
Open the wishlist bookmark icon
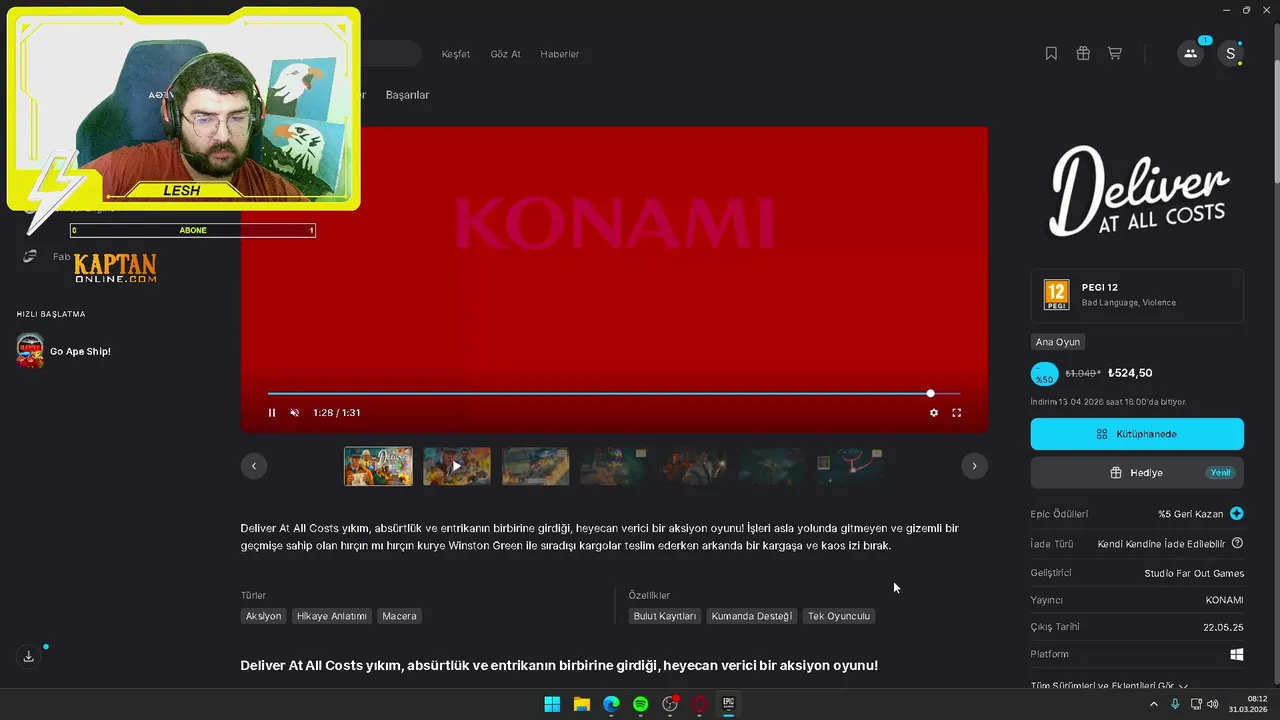click(1051, 54)
